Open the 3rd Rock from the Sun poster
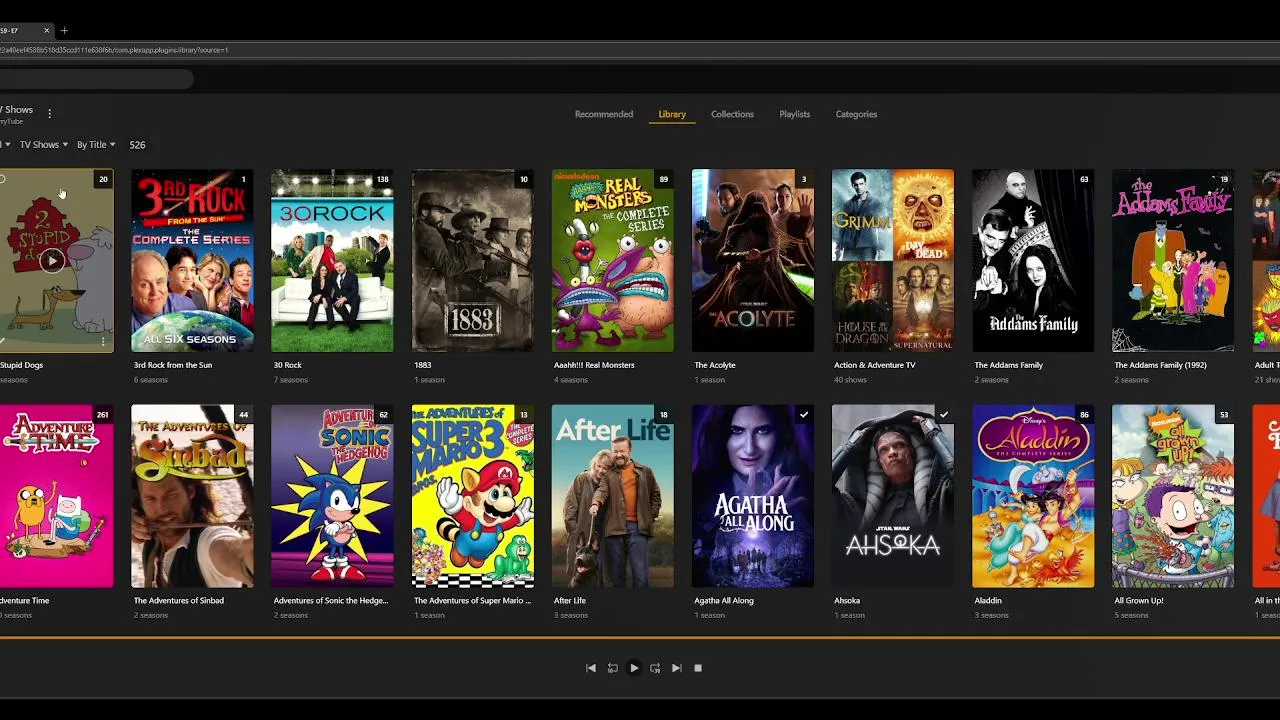This screenshot has width=1280, height=720. point(192,261)
